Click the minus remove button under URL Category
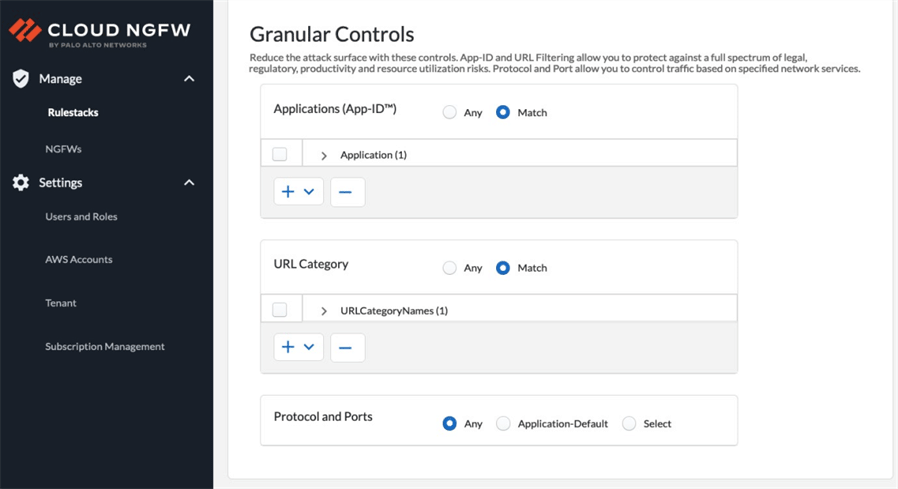898x489 pixels. pyautogui.click(x=346, y=347)
